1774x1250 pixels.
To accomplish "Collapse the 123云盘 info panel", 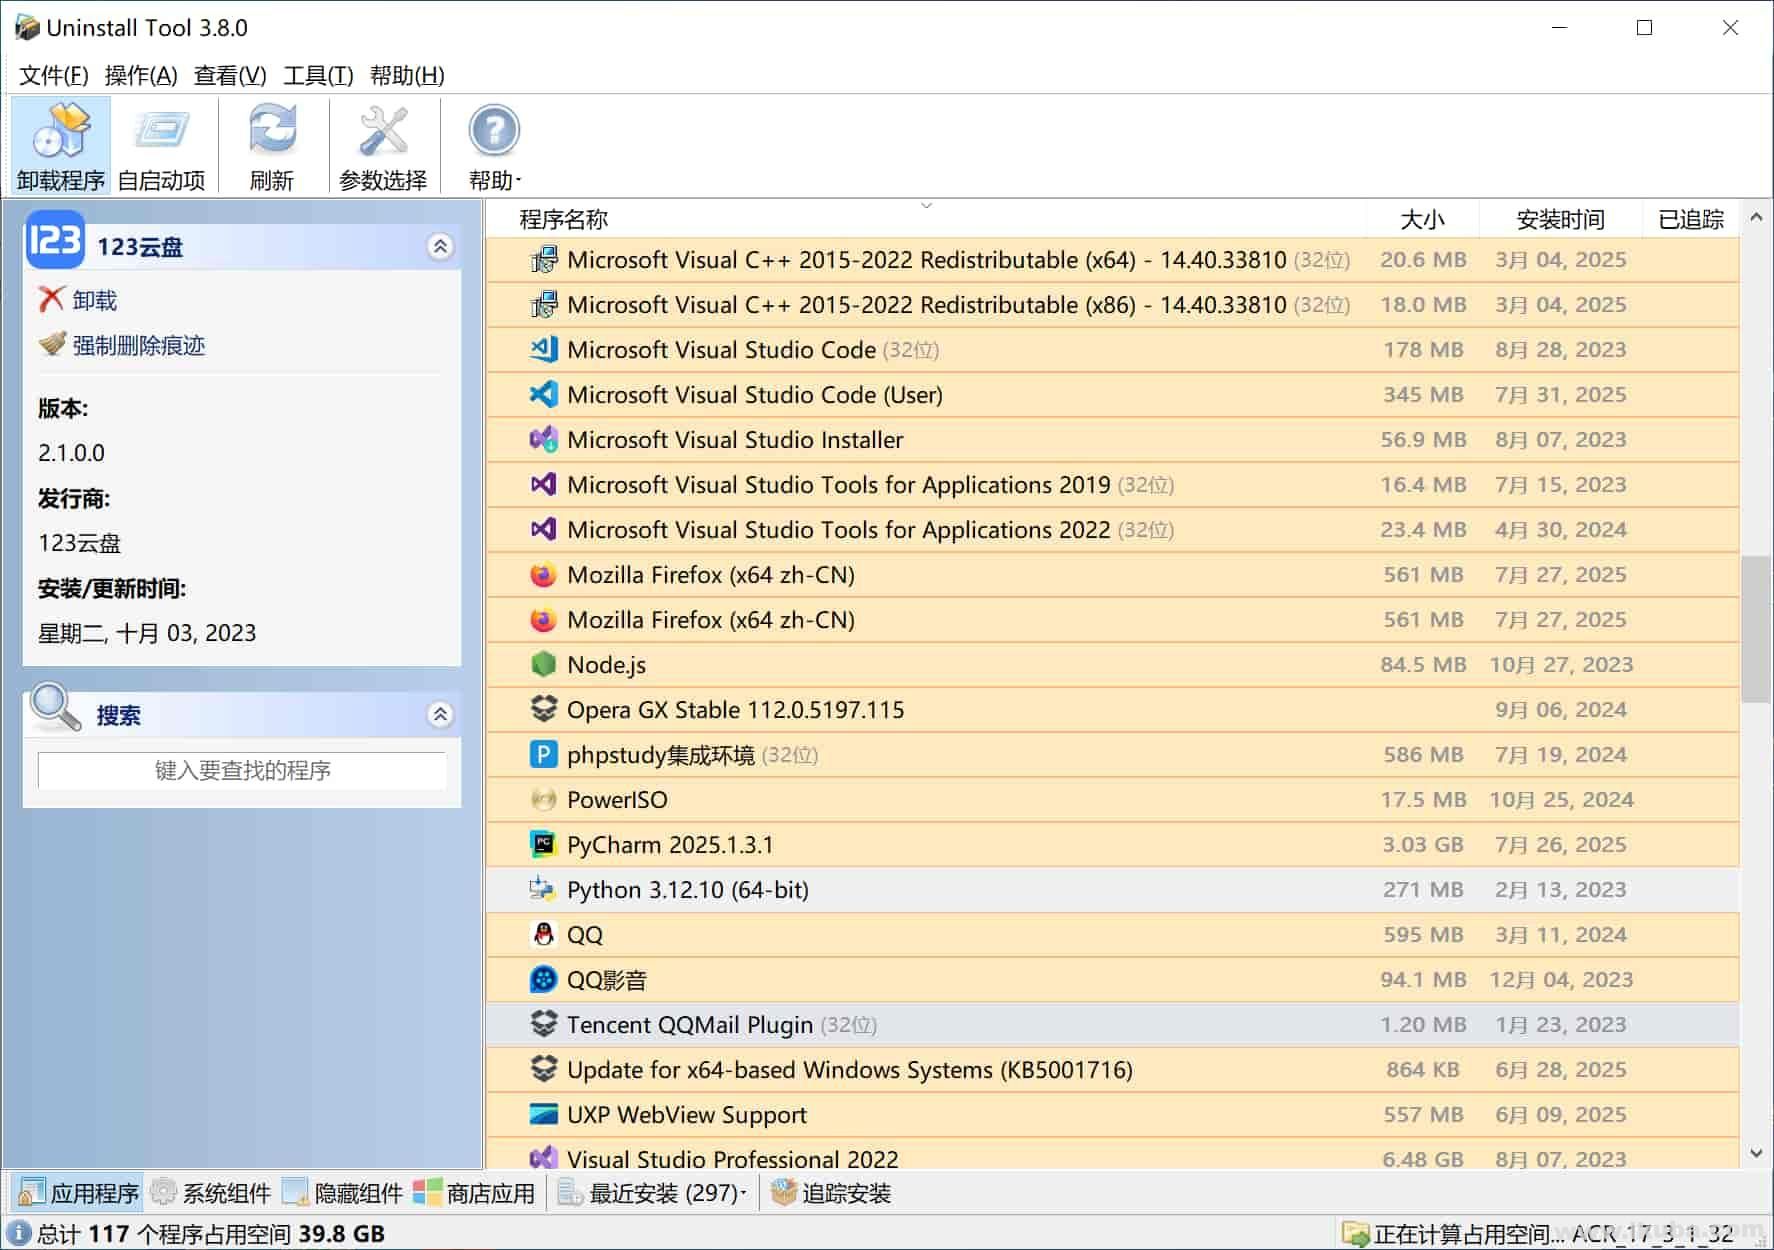I will pyautogui.click(x=440, y=246).
